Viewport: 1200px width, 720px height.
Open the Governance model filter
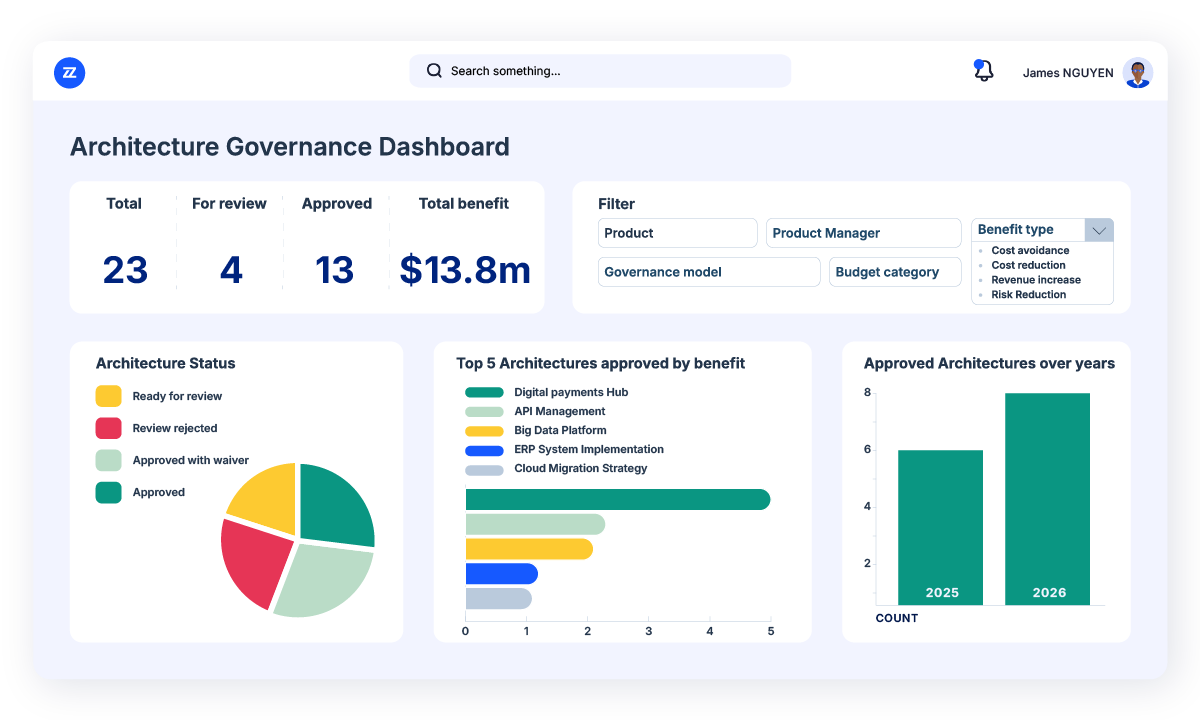pos(709,272)
